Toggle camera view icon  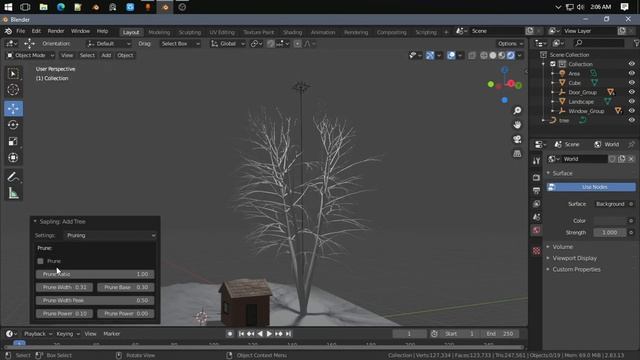tap(517, 139)
